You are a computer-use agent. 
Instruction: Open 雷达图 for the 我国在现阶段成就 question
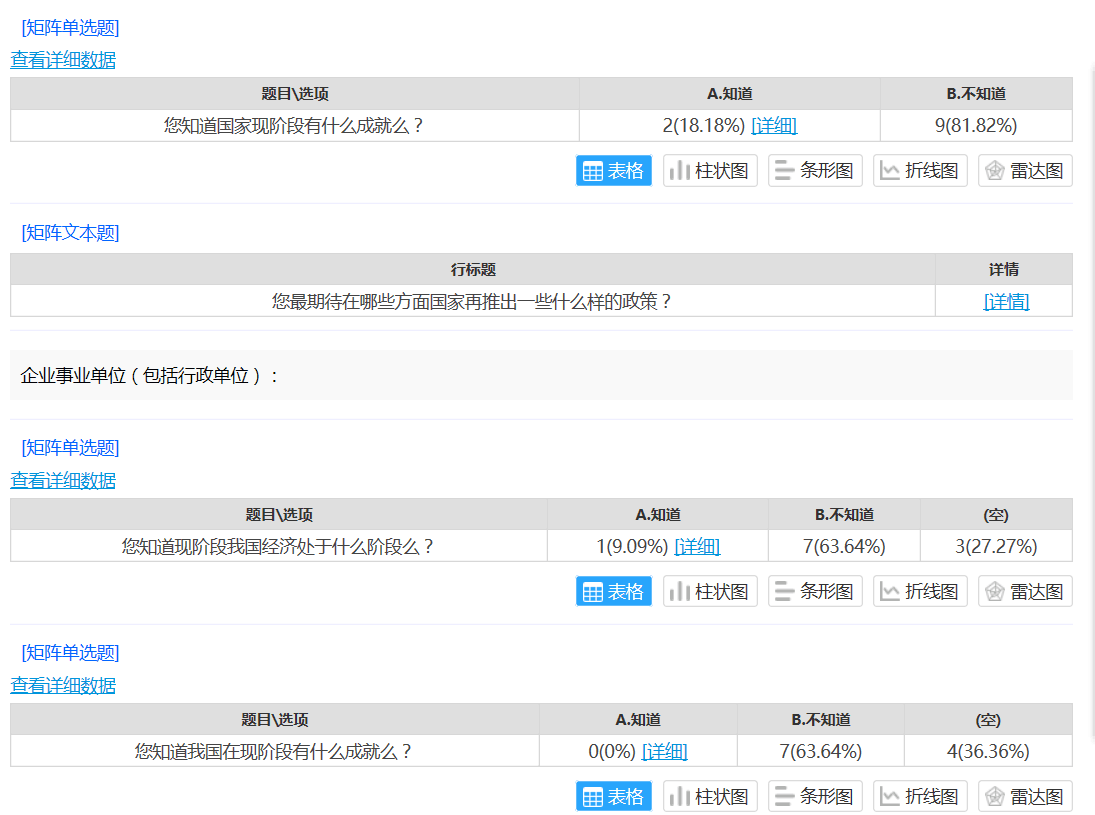click(x=1025, y=796)
